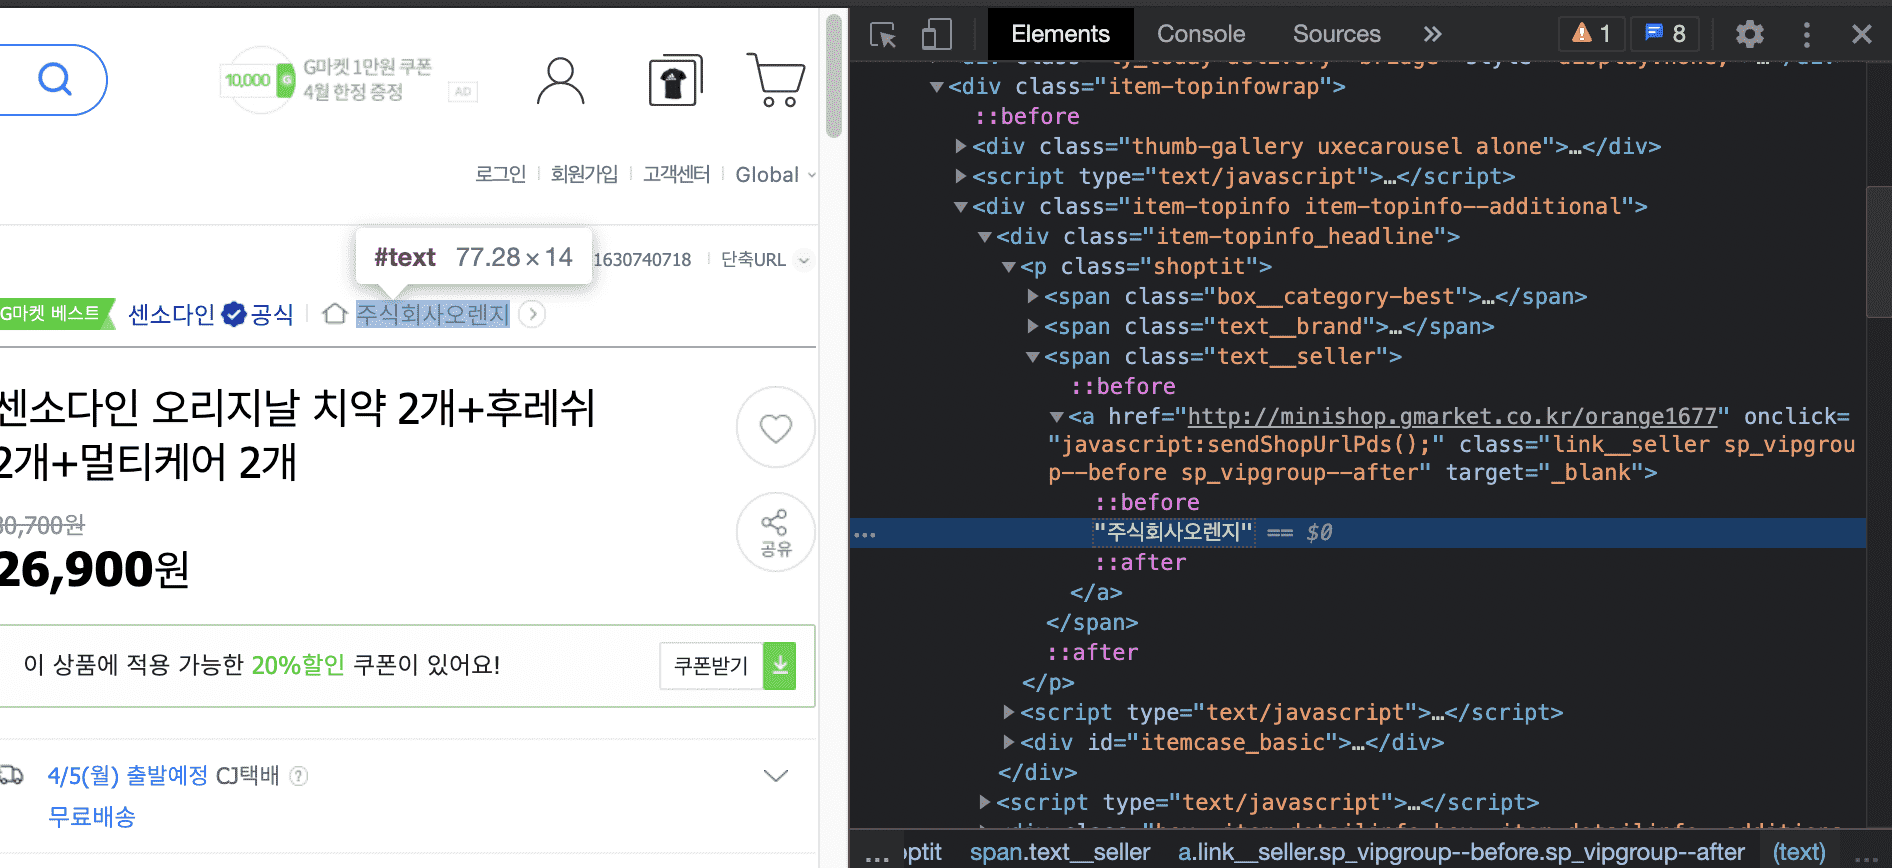
Task: Click the 26,900원 price text
Action: [x=94, y=569]
